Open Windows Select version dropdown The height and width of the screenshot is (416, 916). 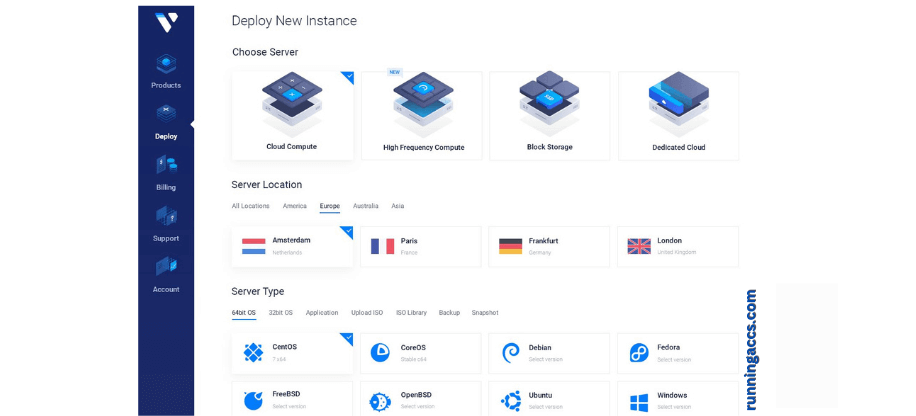tap(674, 406)
